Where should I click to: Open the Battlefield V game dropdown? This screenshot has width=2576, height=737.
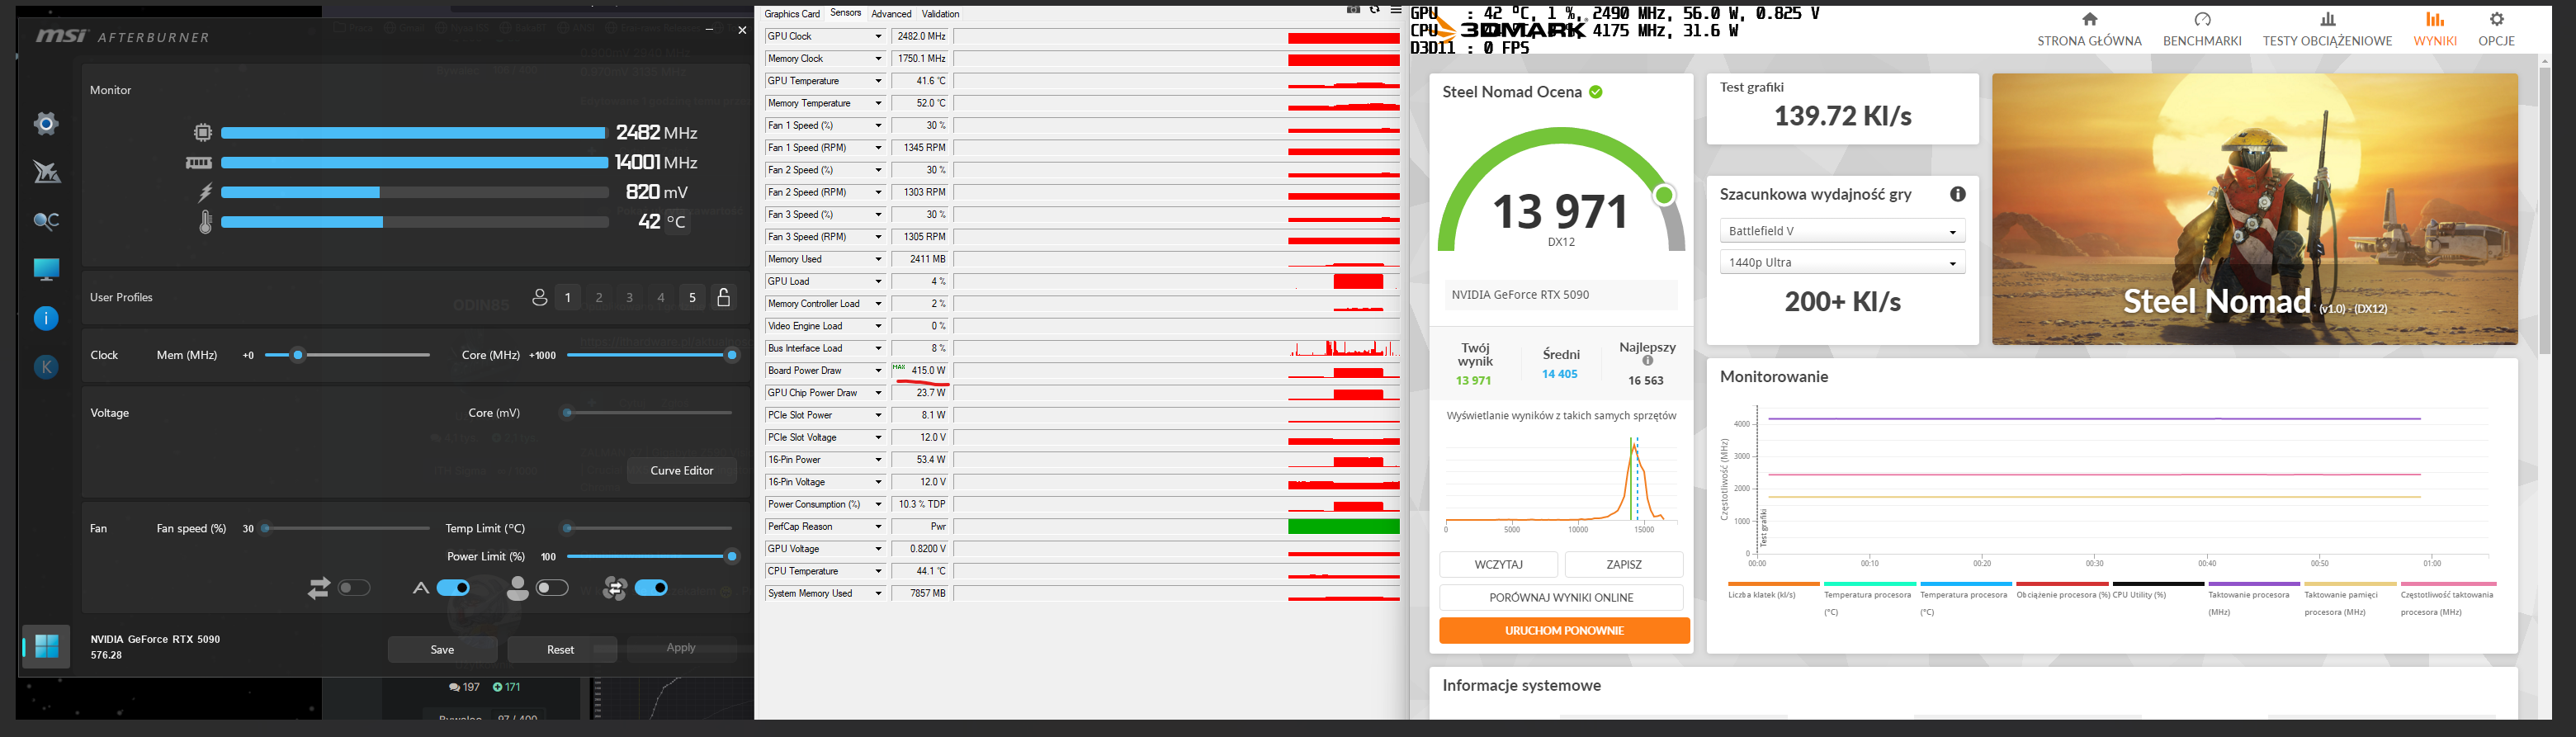(1842, 231)
